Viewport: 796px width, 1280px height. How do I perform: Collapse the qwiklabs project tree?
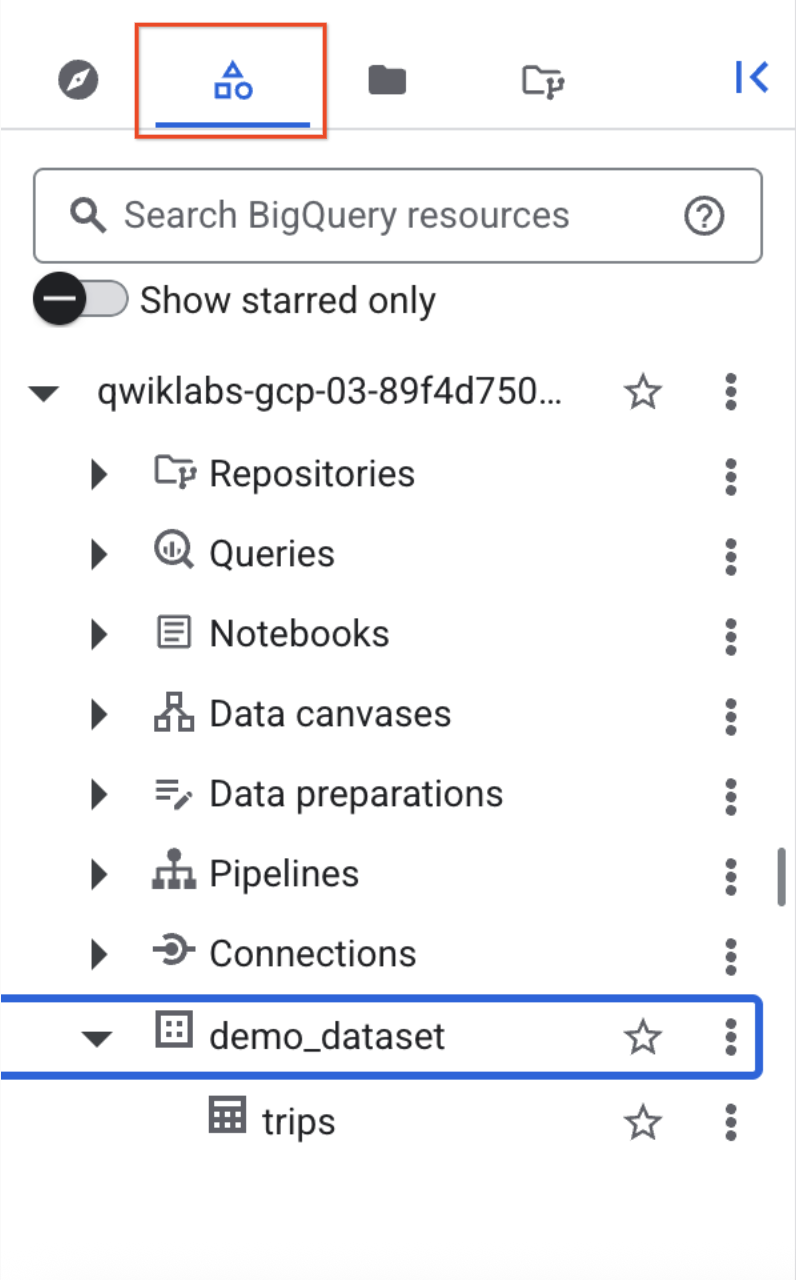pos(44,393)
